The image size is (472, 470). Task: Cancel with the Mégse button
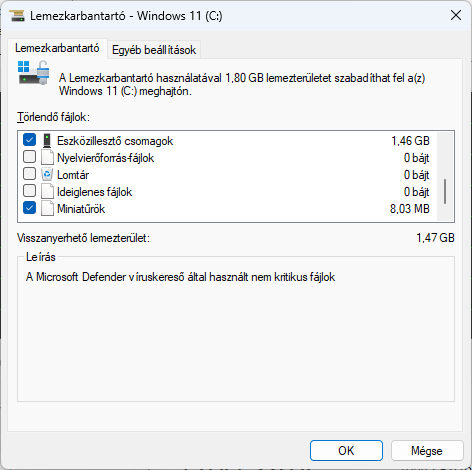click(427, 451)
